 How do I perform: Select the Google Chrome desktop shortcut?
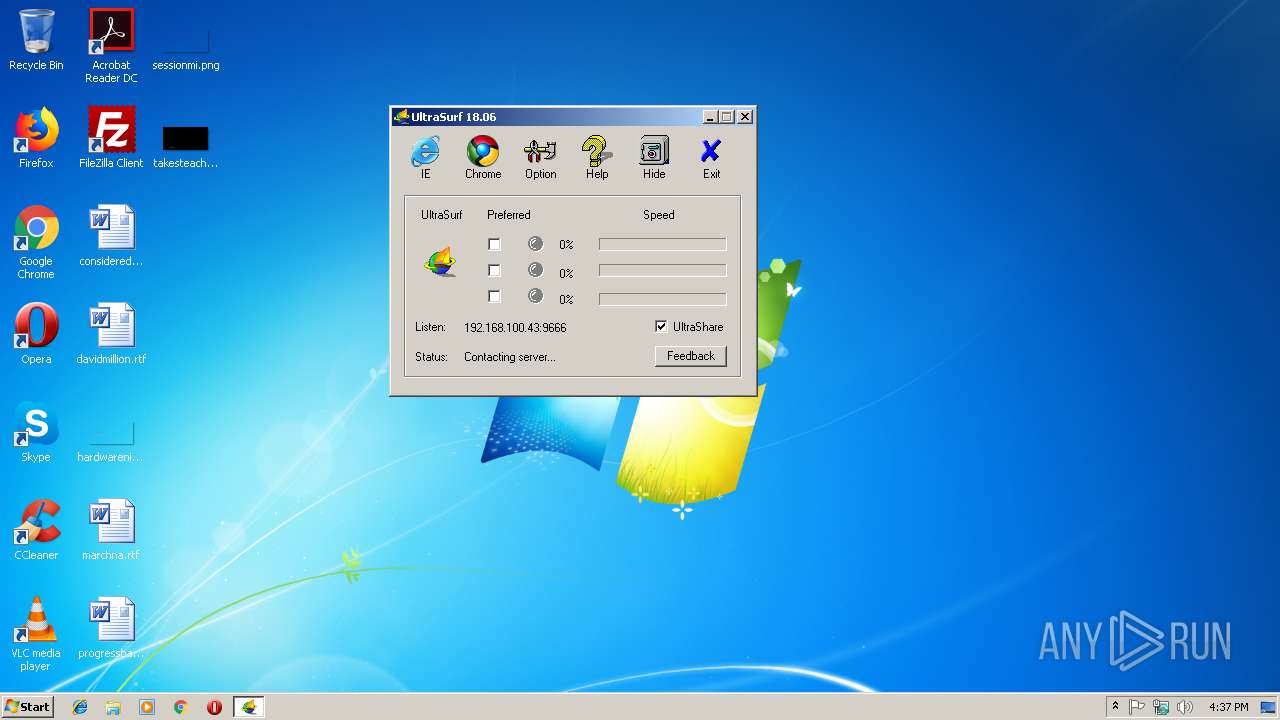(36, 242)
